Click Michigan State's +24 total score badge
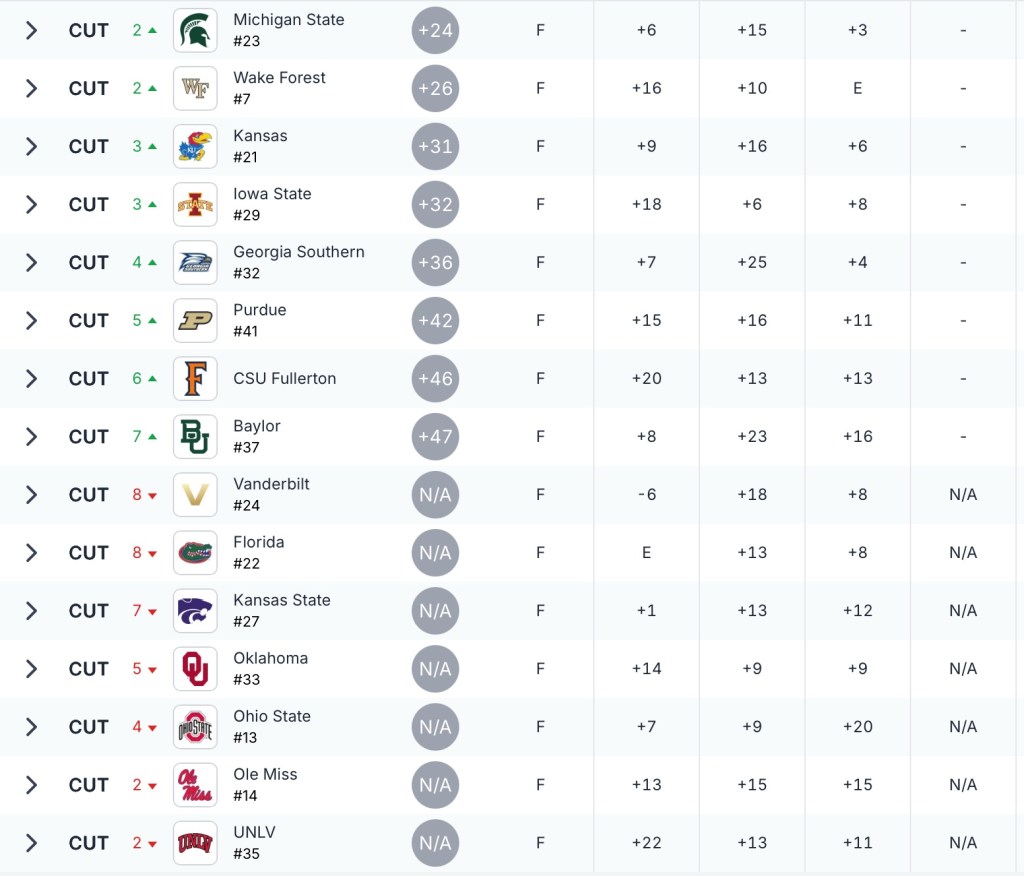The image size is (1024, 876). tap(435, 30)
